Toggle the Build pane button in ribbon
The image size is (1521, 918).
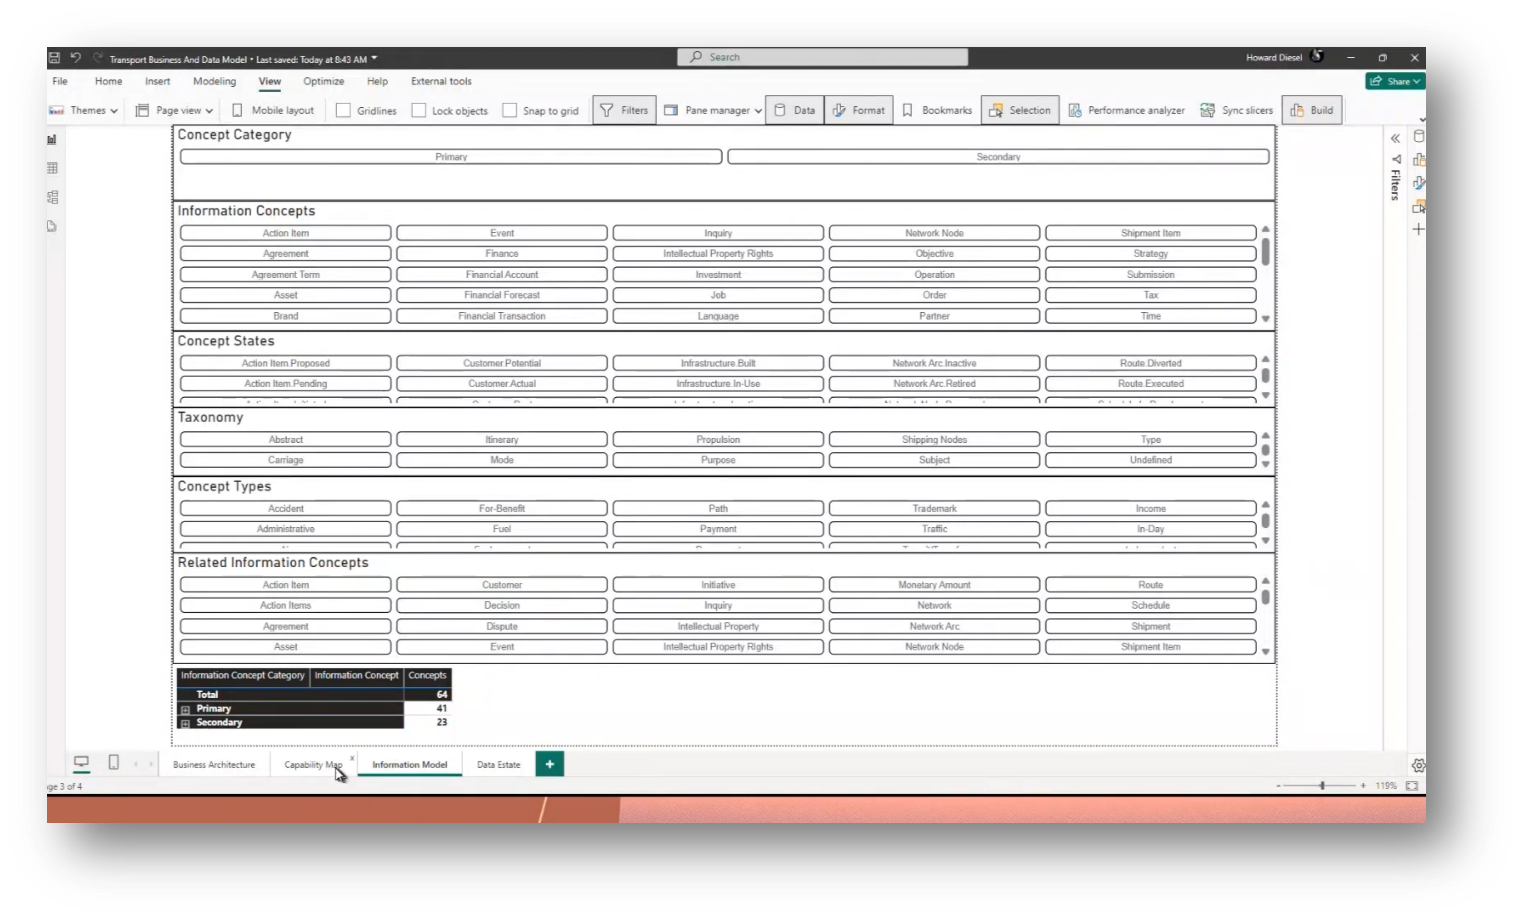point(1312,111)
